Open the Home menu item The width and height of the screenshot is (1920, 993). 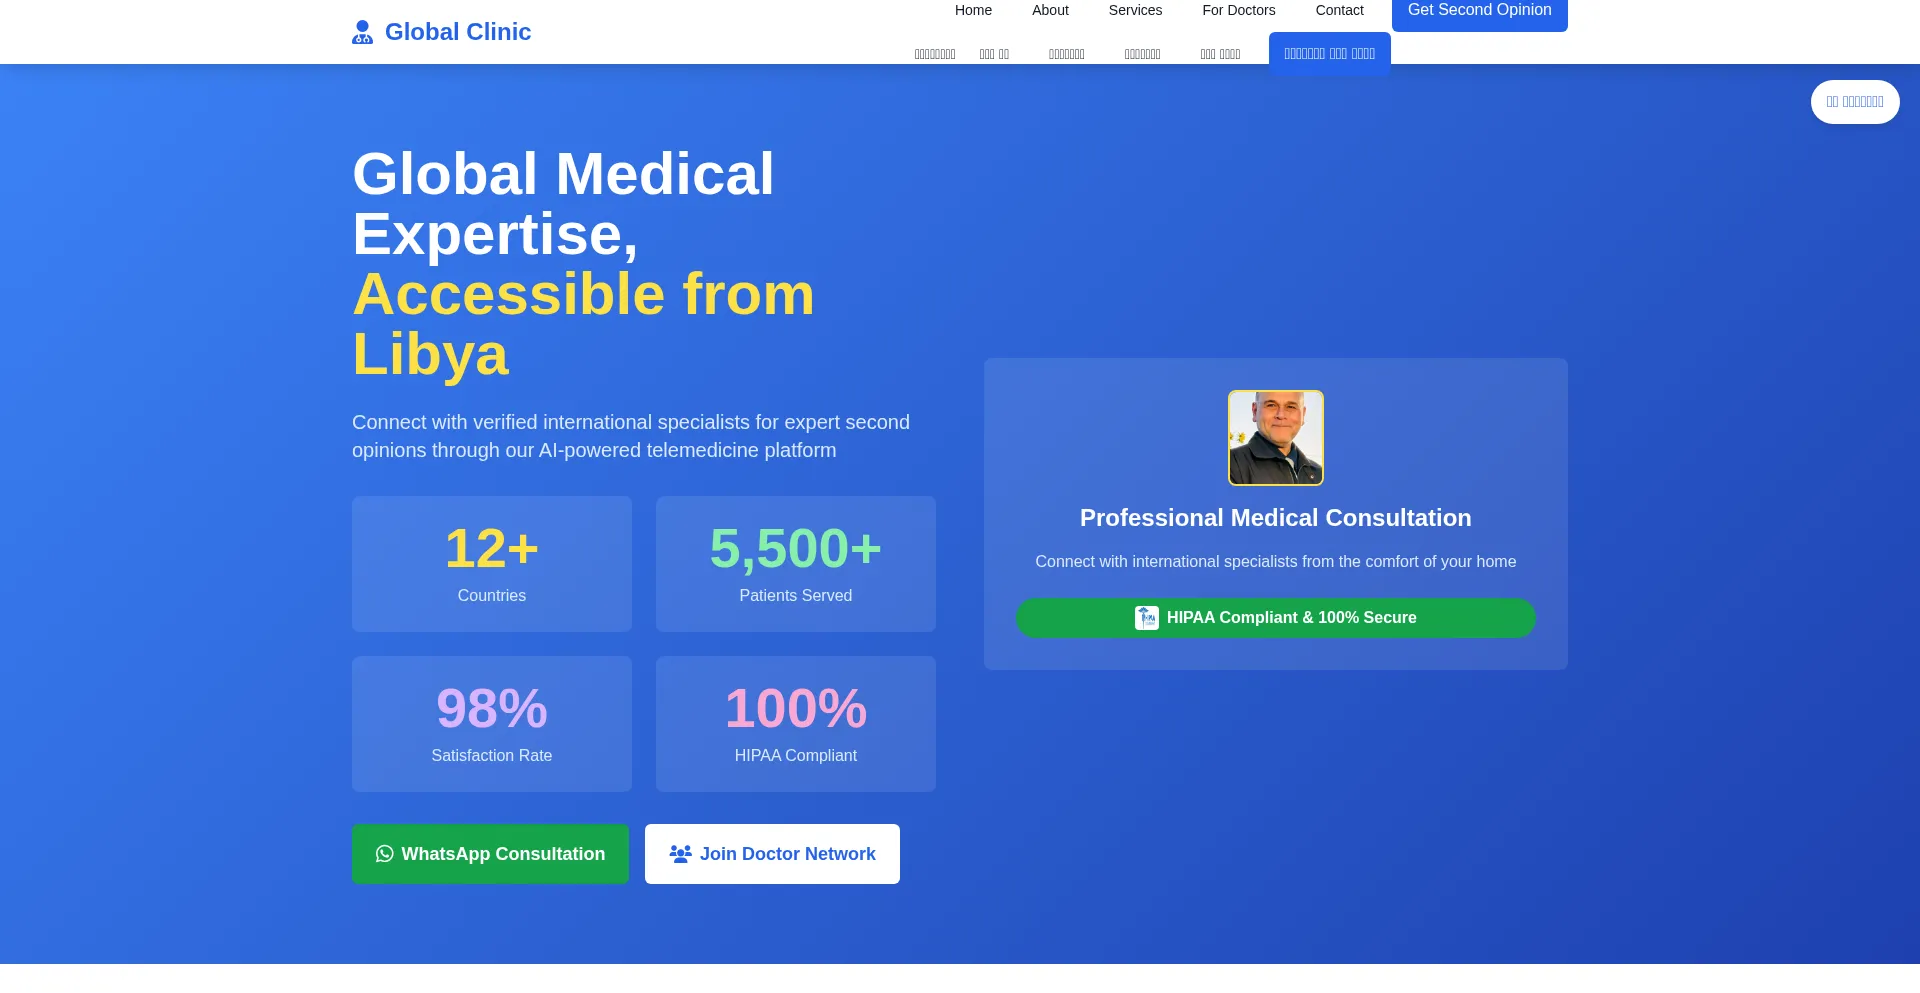[973, 10]
